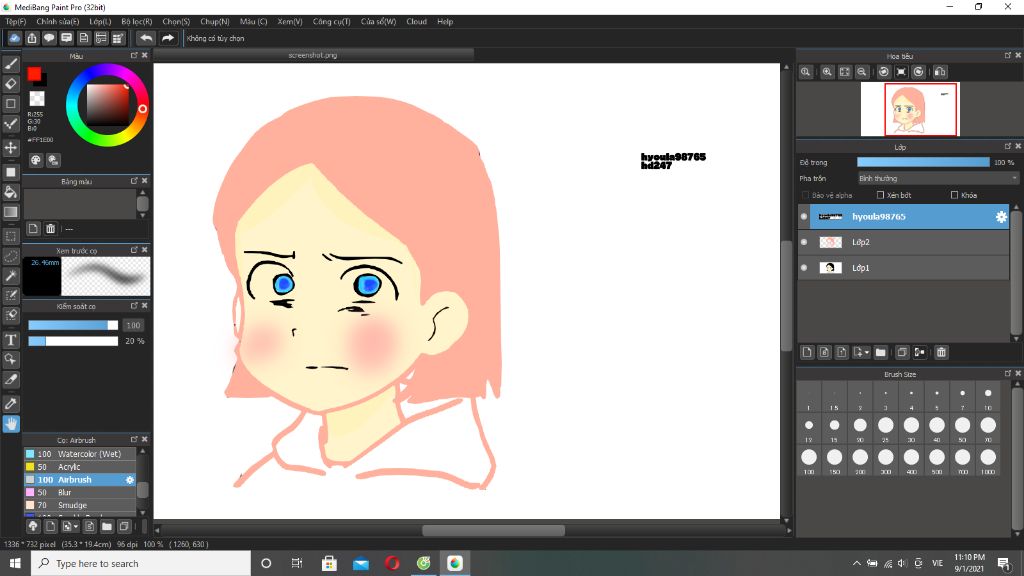
Task: Open the Lớp(L) menu
Action: 100,22
